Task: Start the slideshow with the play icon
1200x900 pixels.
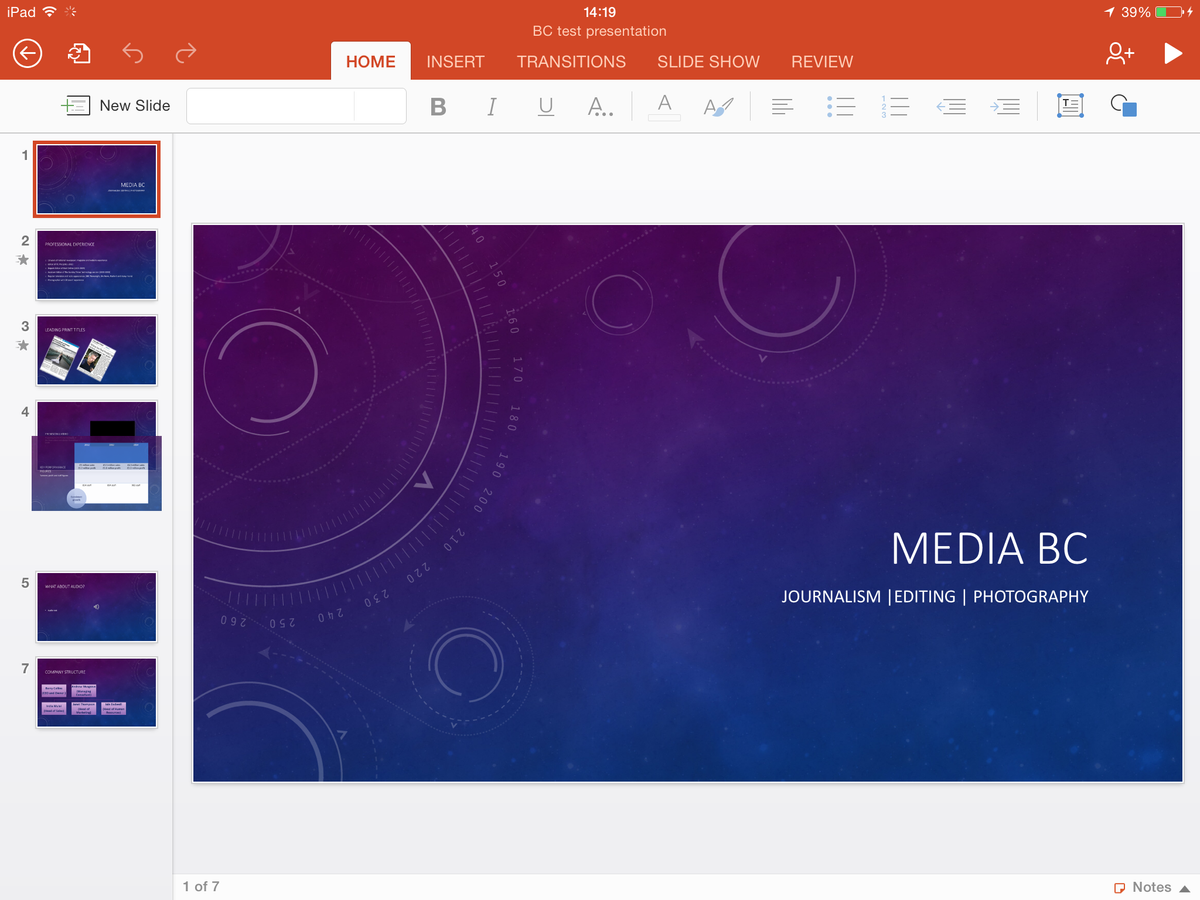Action: (1172, 54)
